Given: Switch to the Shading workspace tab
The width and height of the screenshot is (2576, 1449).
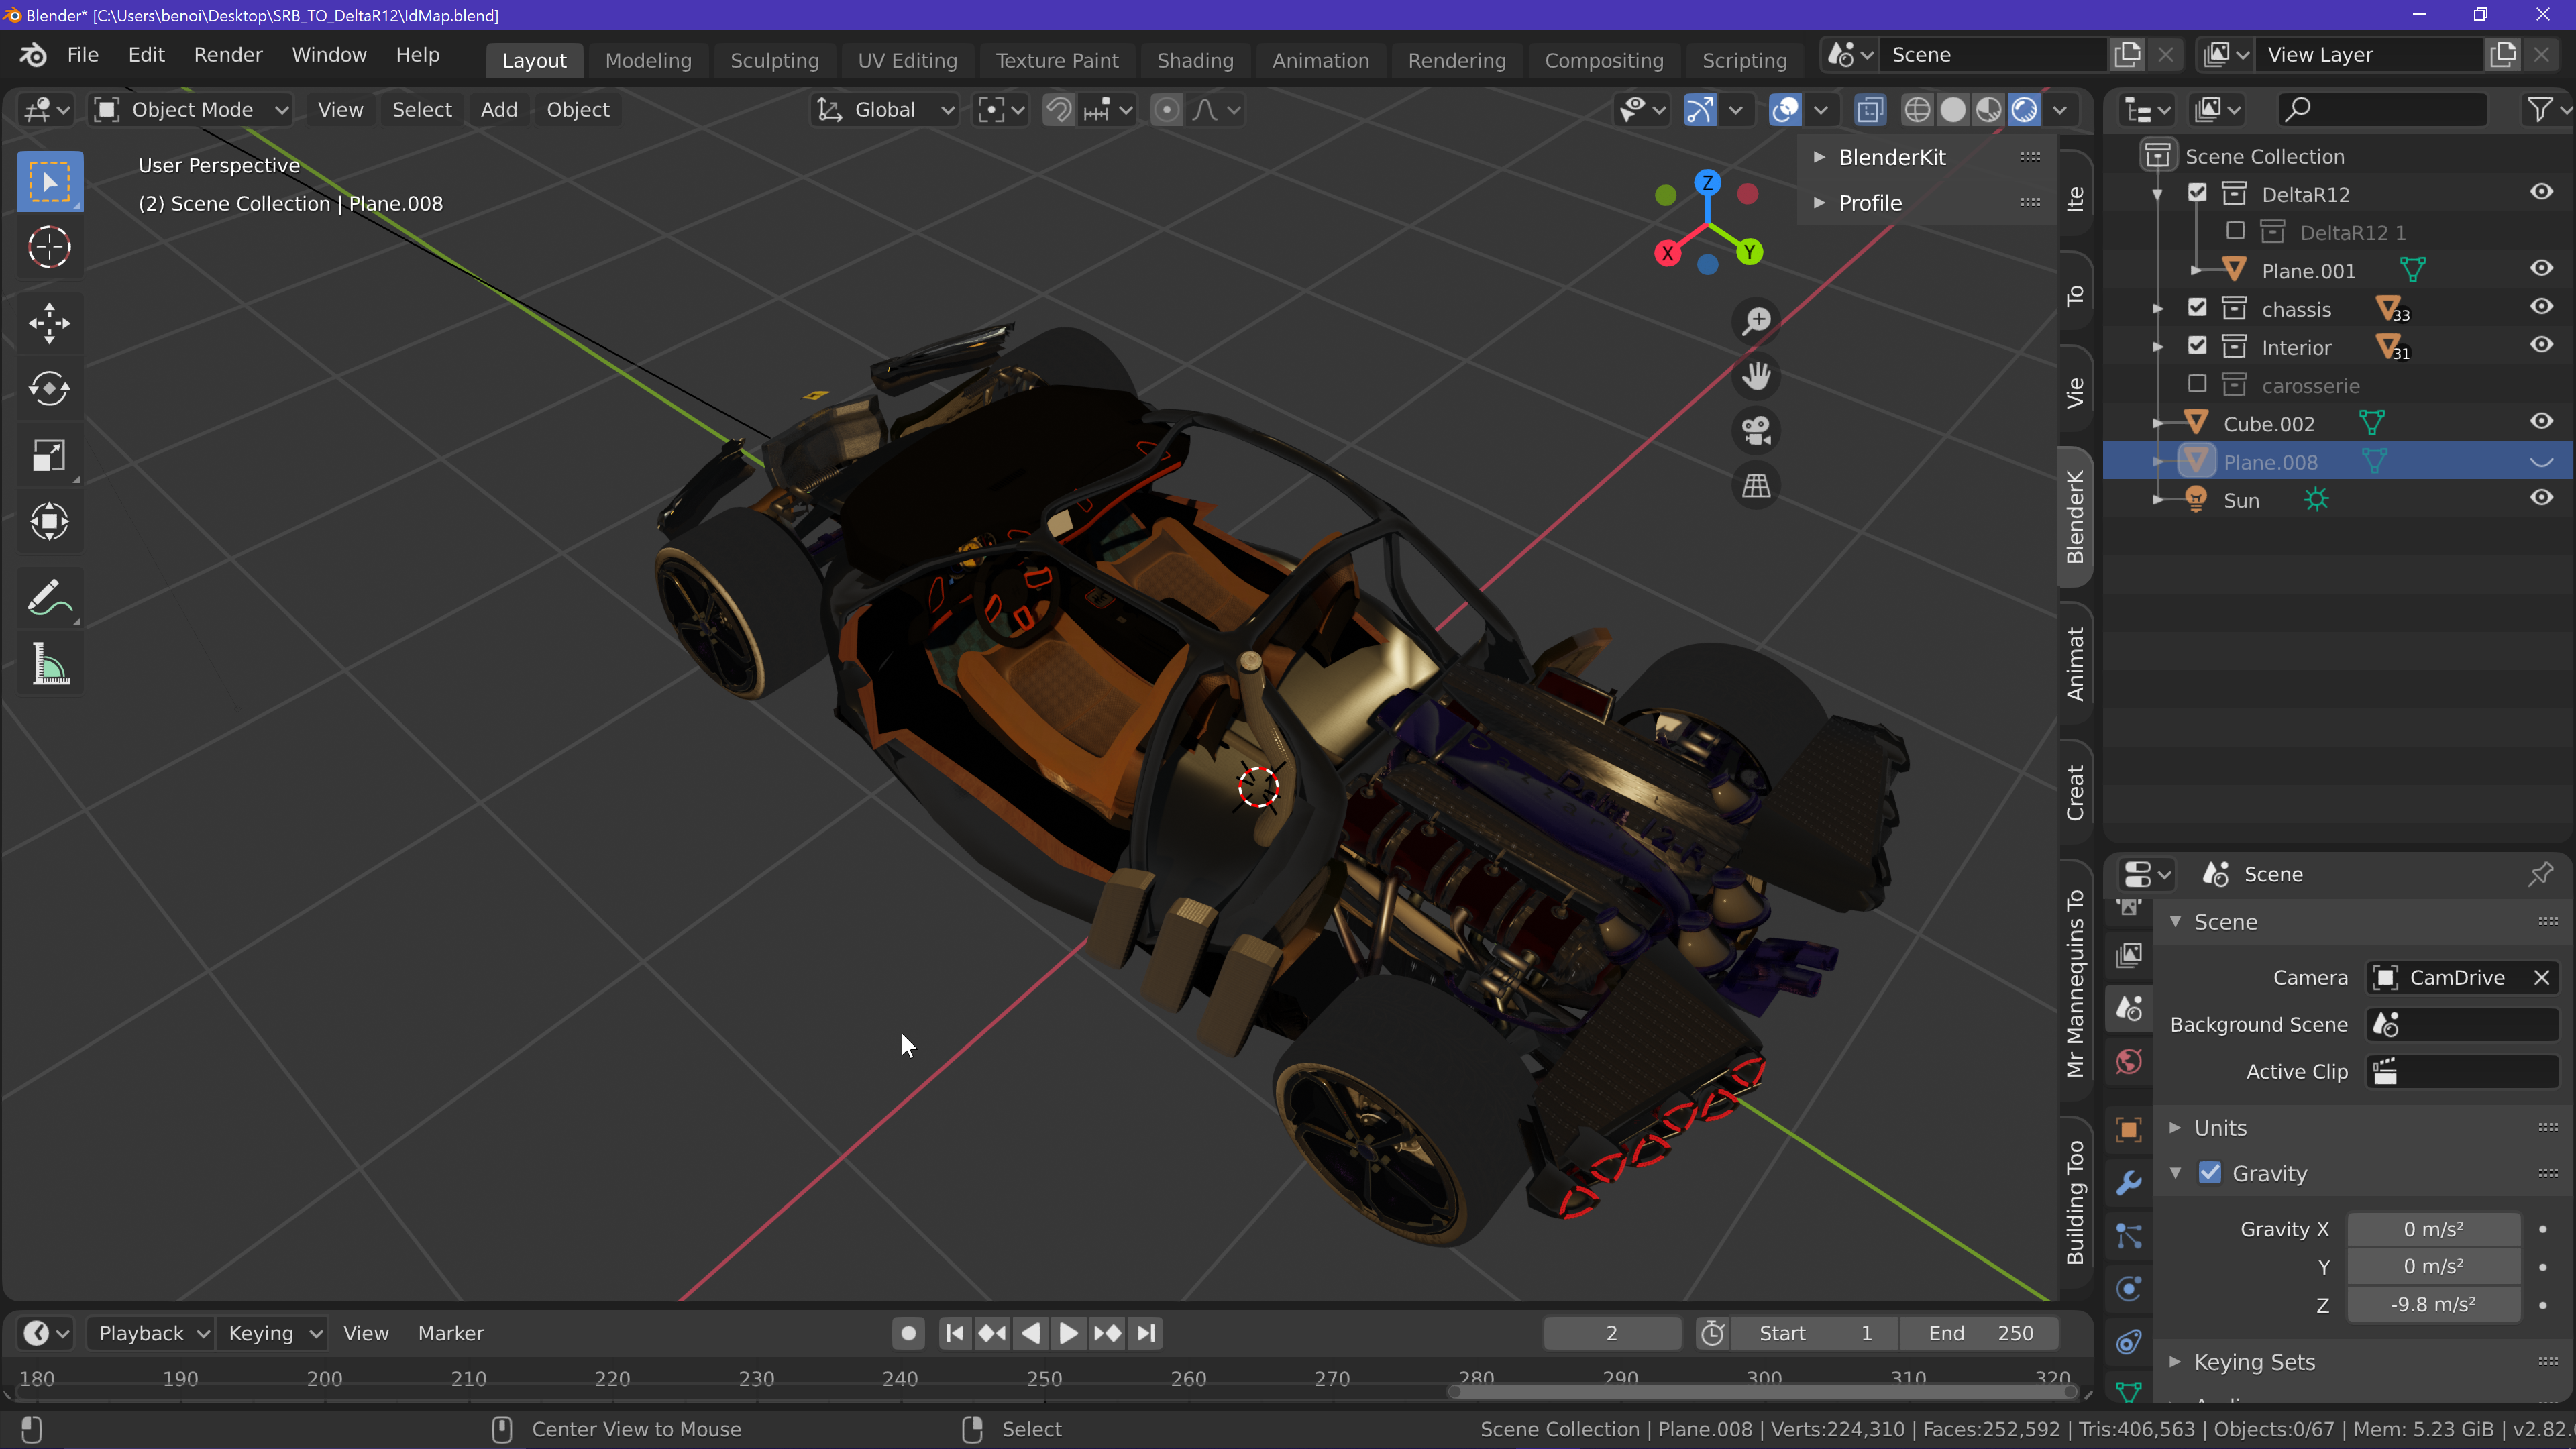Looking at the screenshot, I should (x=1194, y=60).
